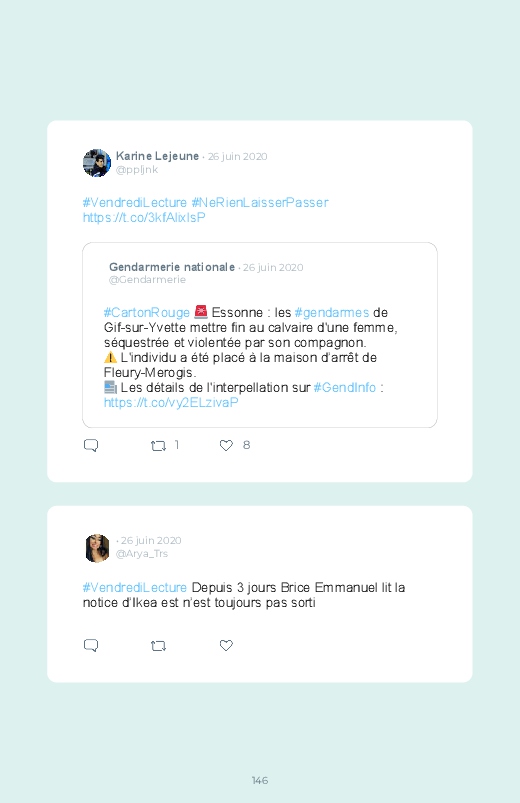520x803 pixels.
Task: Open the @Gendarmerie handle
Action: pyautogui.click(x=147, y=280)
